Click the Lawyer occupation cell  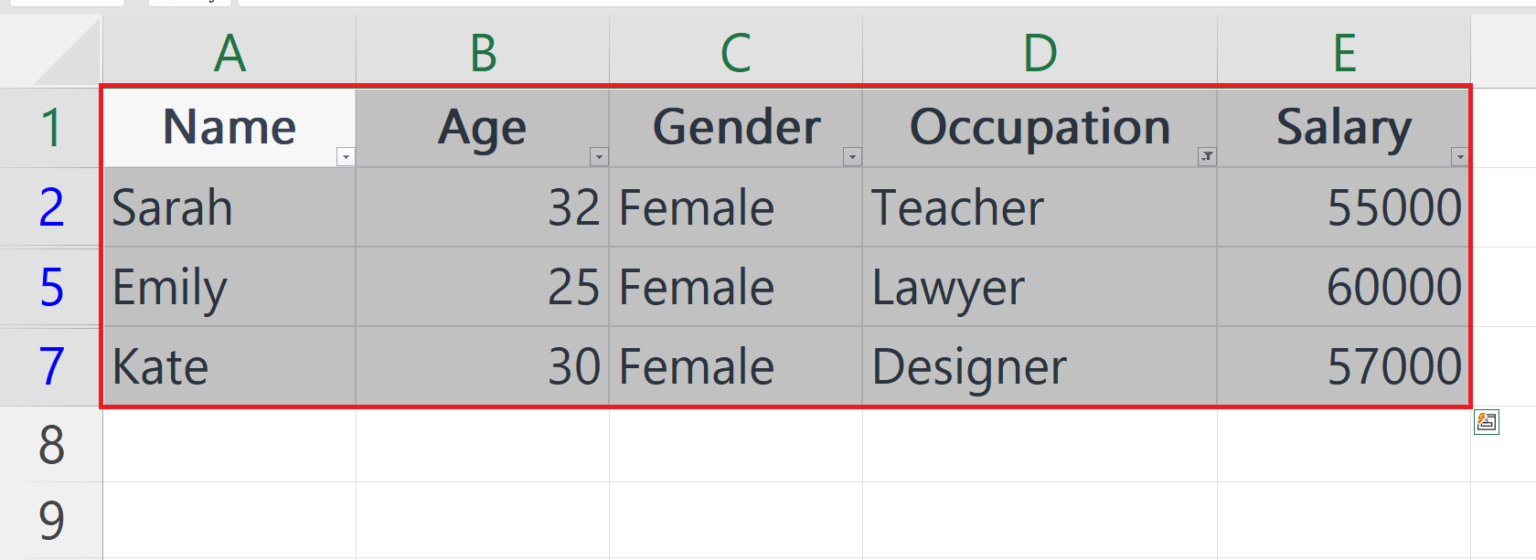(x=1040, y=287)
